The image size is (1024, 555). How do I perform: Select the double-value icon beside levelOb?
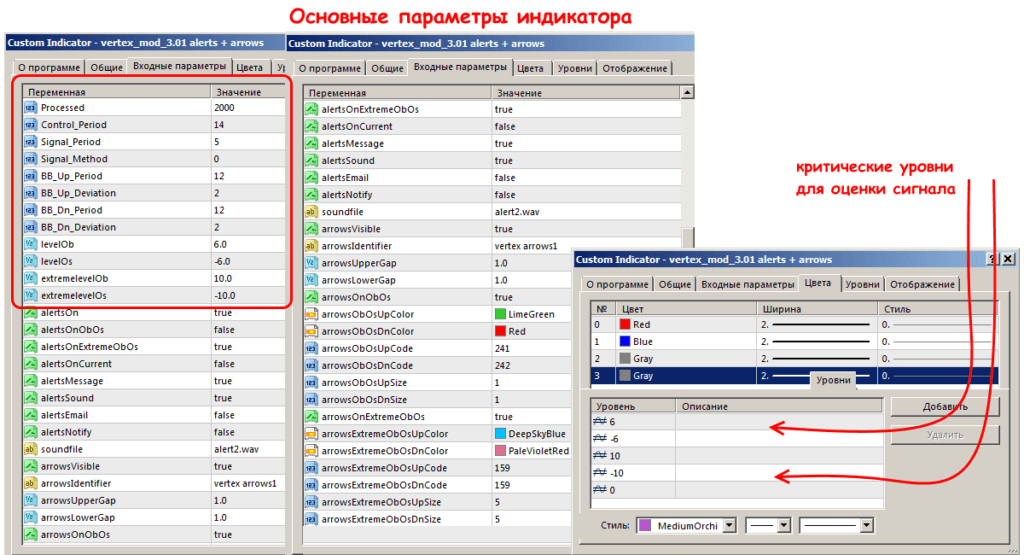(30, 244)
